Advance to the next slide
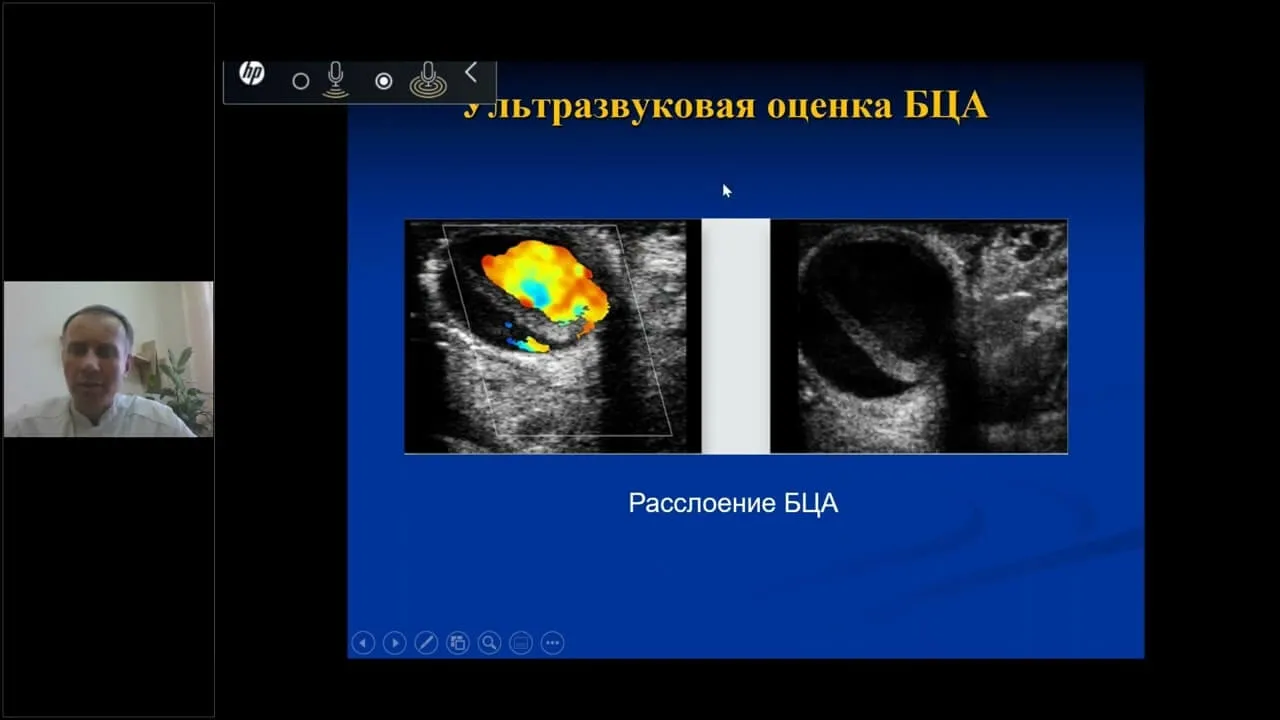The height and width of the screenshot is (720, 1280). pos(395,643)
